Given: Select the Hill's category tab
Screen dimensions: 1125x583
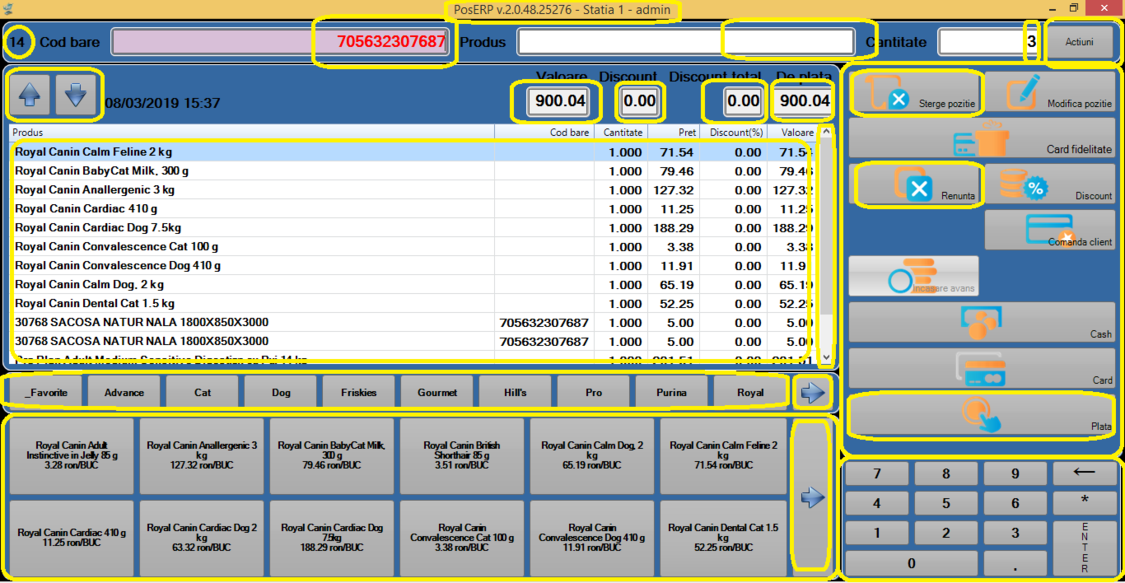Looking at the screenshot, I should point(515,393).
